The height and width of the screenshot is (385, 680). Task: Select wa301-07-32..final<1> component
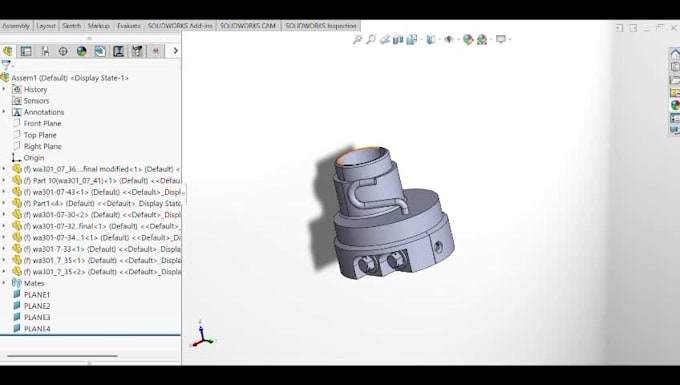102,226
